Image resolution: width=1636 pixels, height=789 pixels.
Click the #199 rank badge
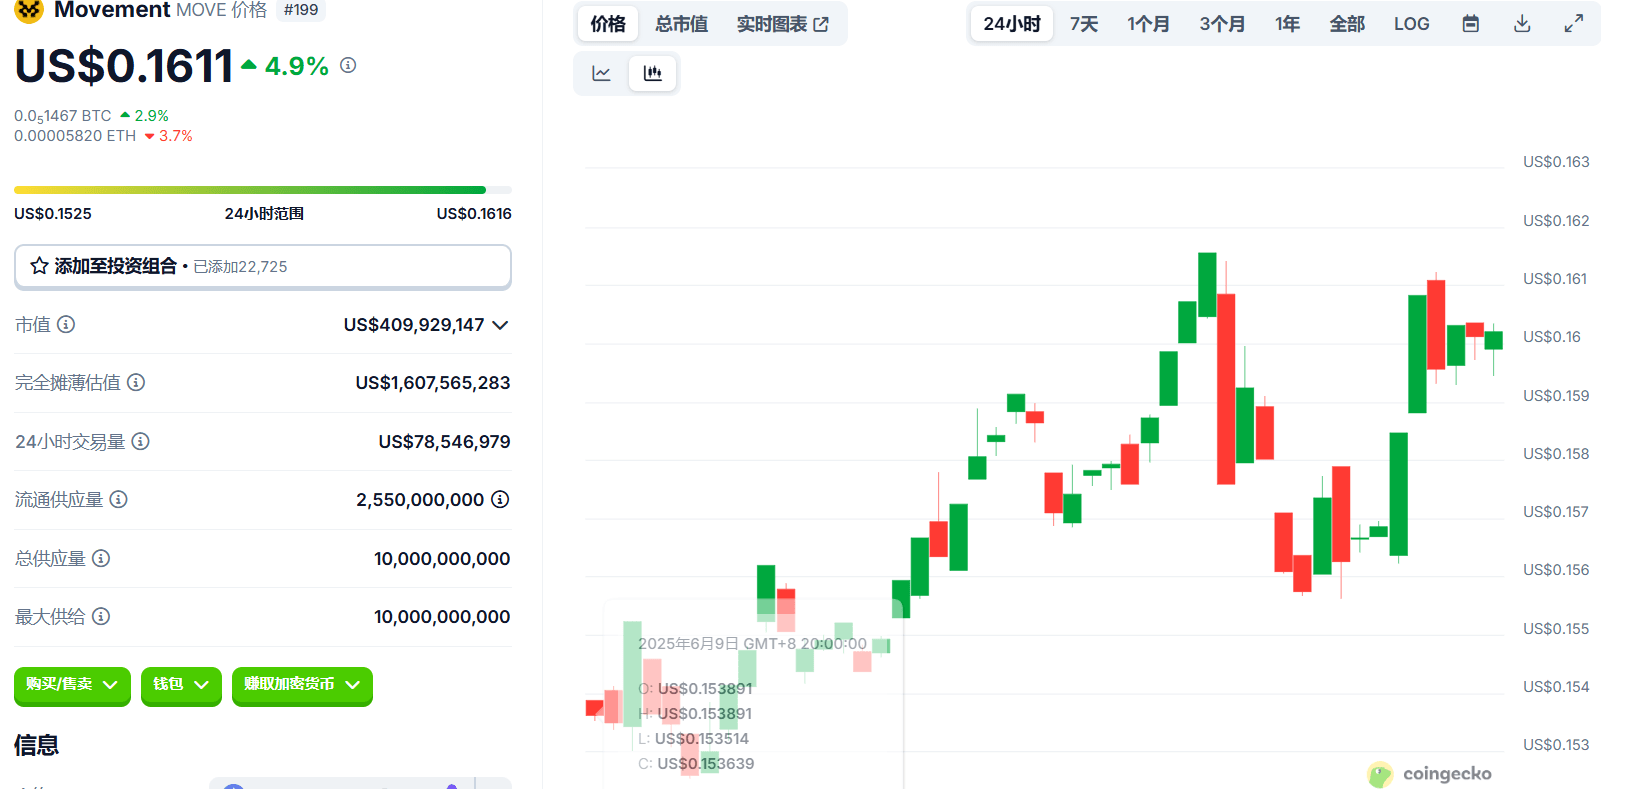pos(301,10)
